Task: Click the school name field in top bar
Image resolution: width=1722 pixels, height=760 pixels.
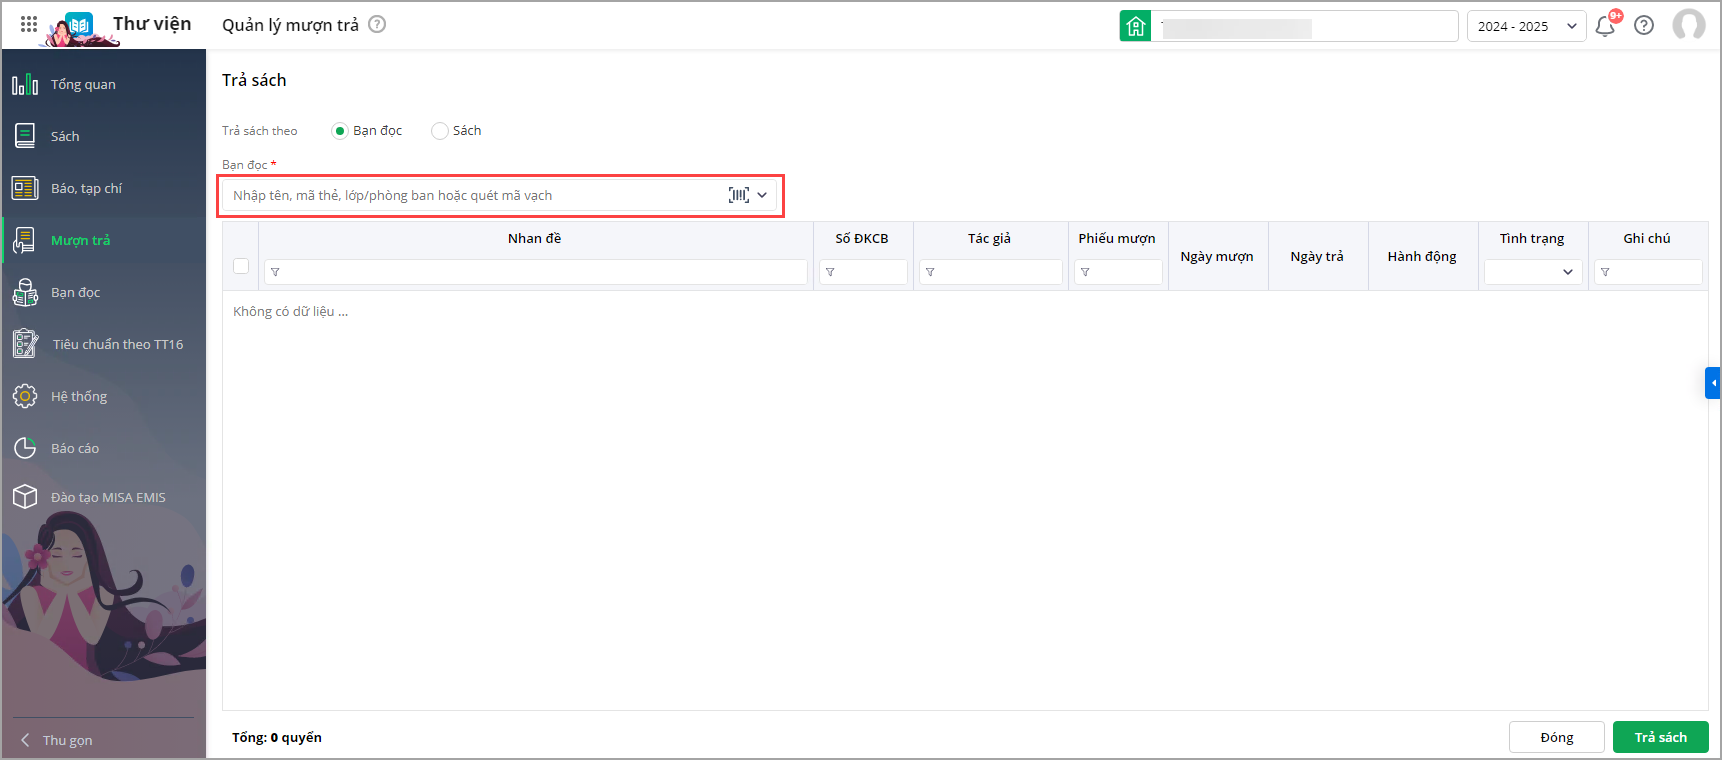Action: pyautogui.click(x=1305, y=26)
